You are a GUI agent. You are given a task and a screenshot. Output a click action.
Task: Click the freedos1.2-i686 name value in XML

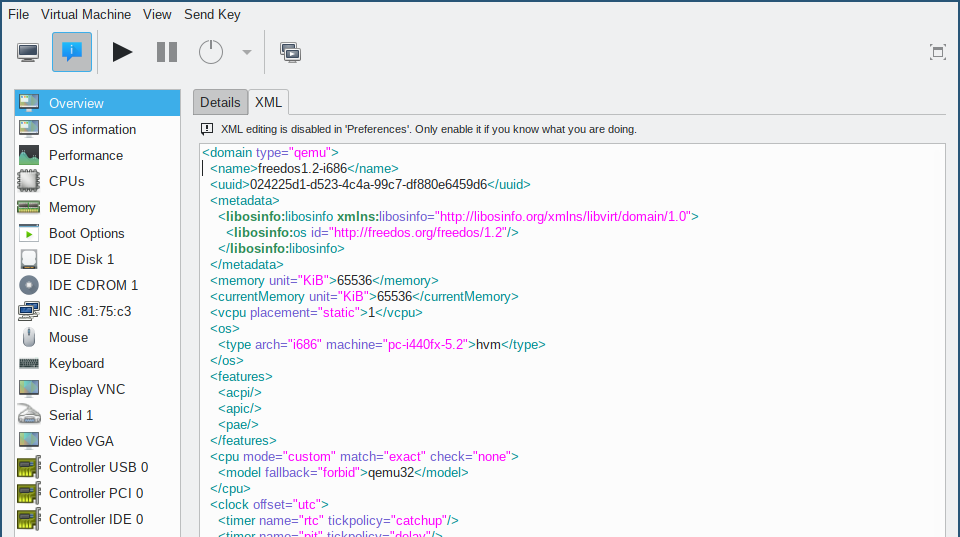point(302,168)
